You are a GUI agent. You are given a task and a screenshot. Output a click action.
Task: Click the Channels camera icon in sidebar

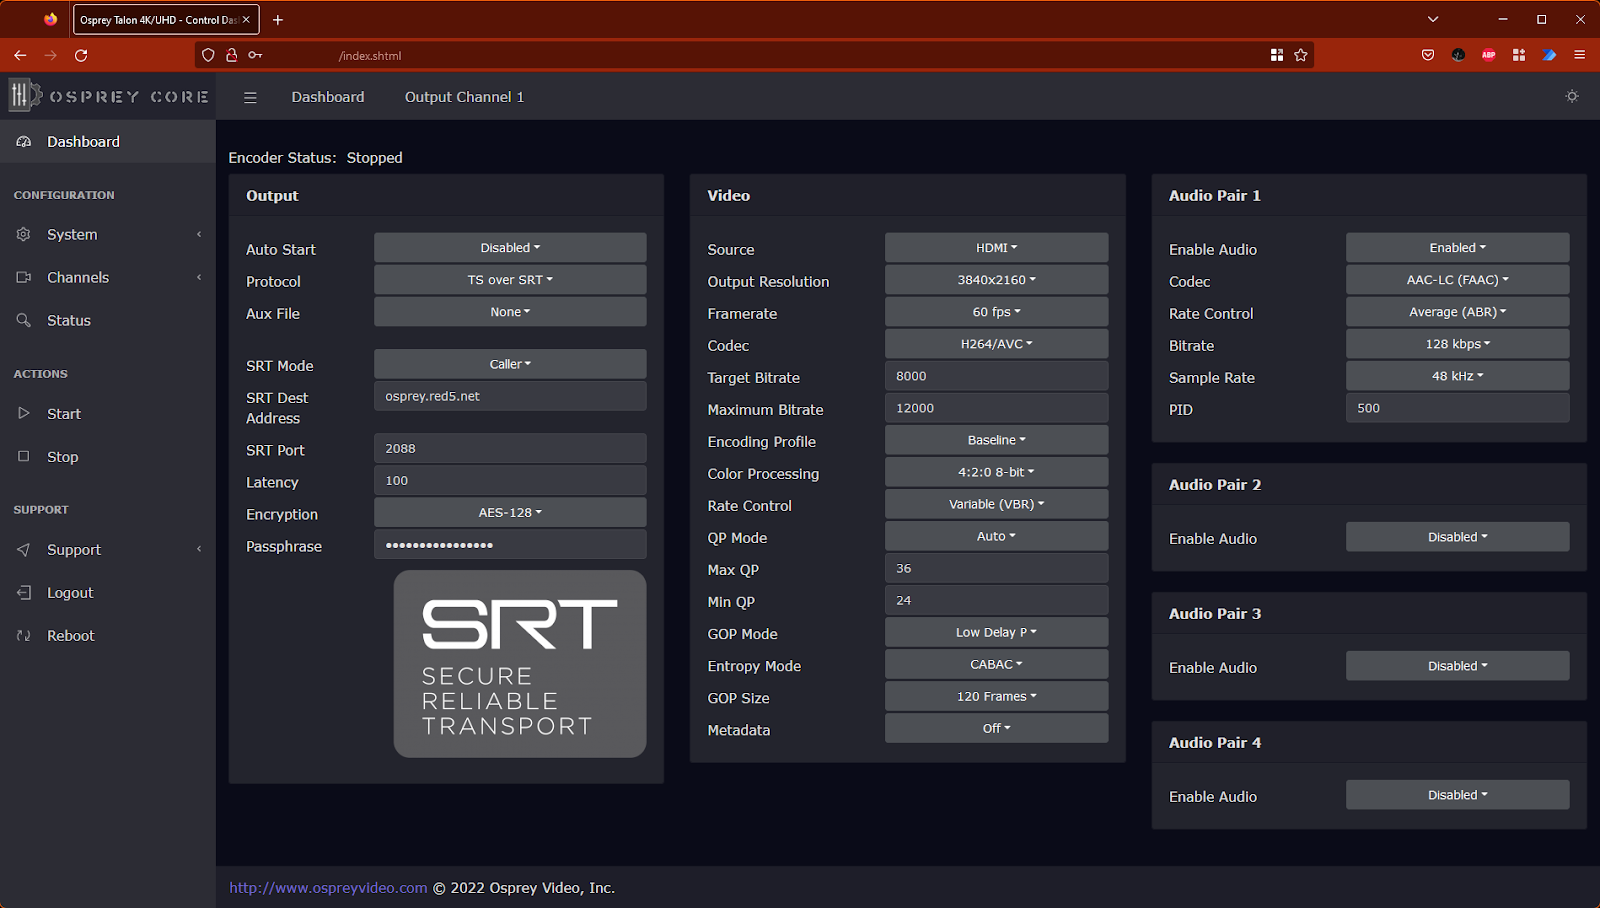click(x=24, y=277)
